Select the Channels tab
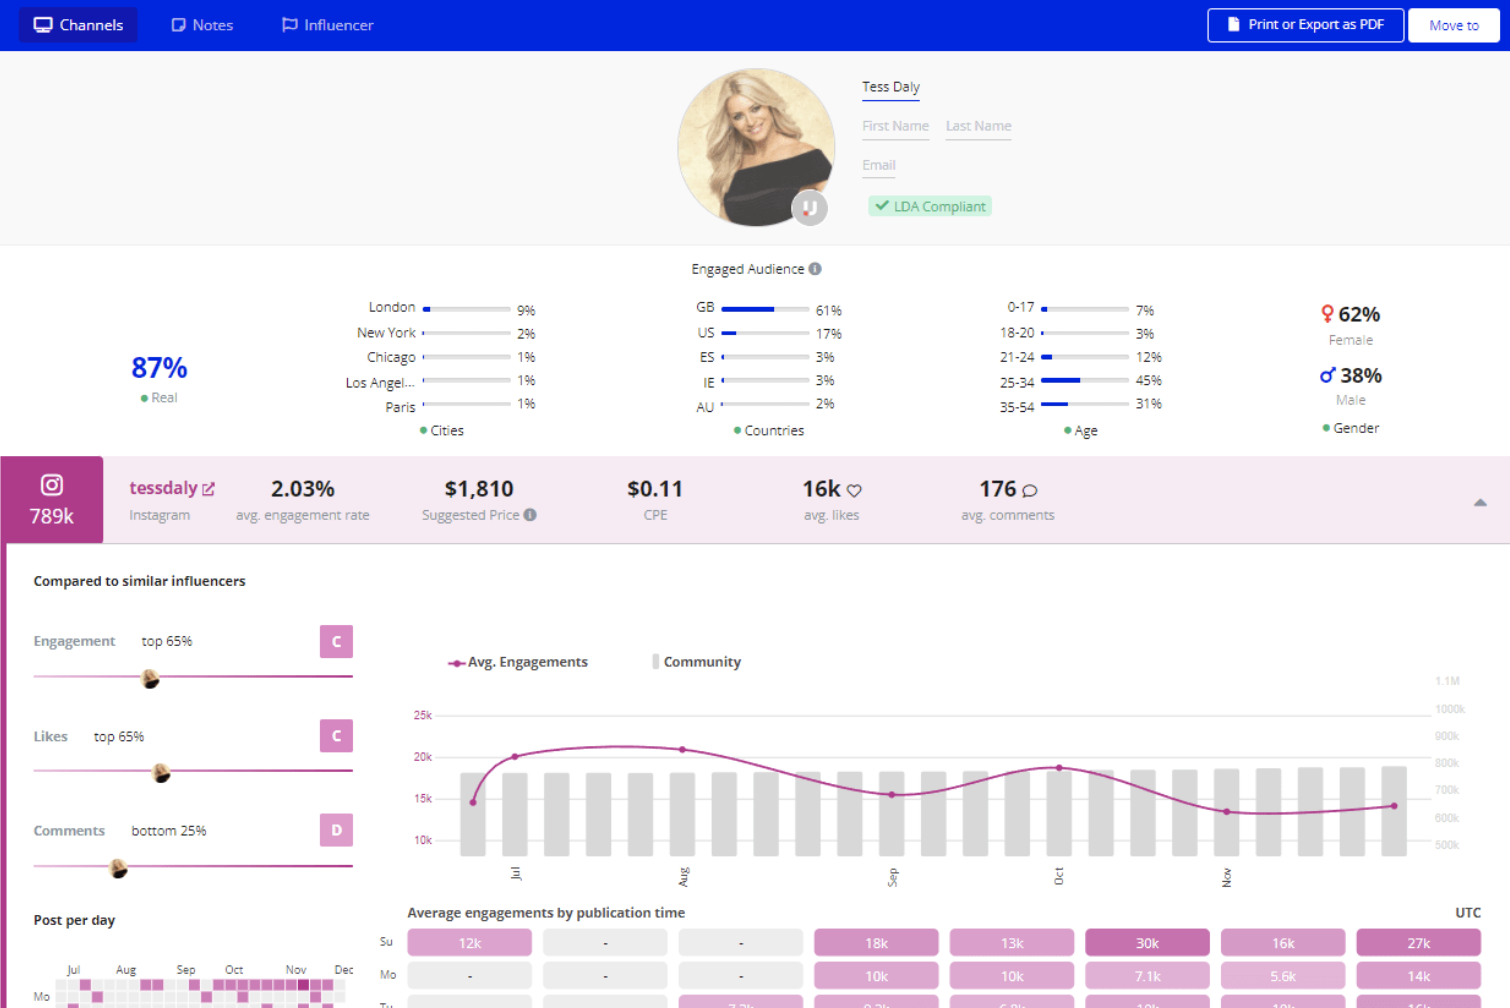1510x1008 pixels. [78, 25]
